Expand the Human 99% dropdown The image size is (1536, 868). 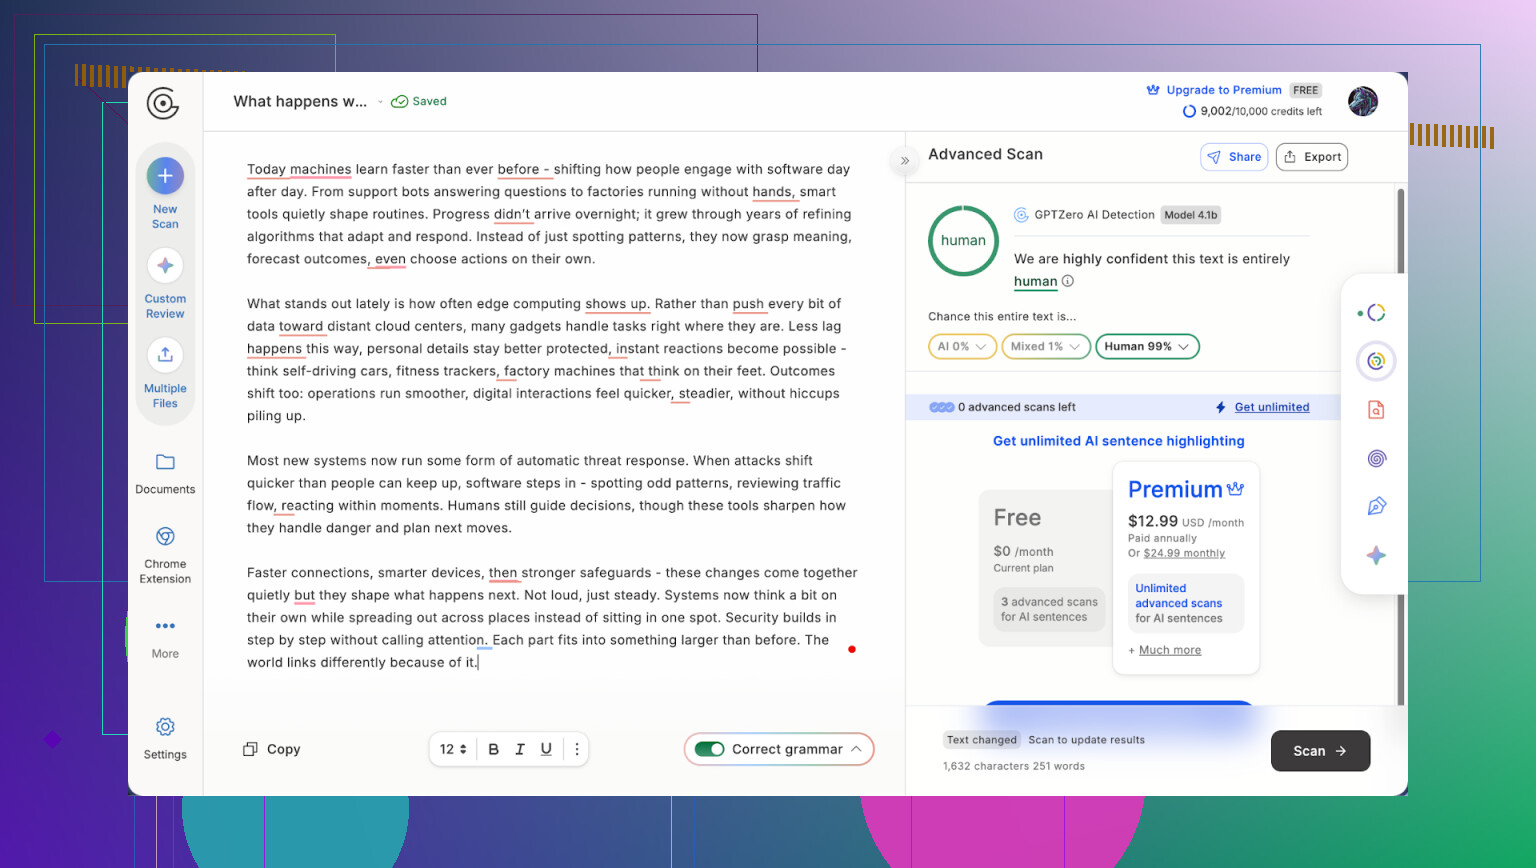click(x=1147, y=346)
